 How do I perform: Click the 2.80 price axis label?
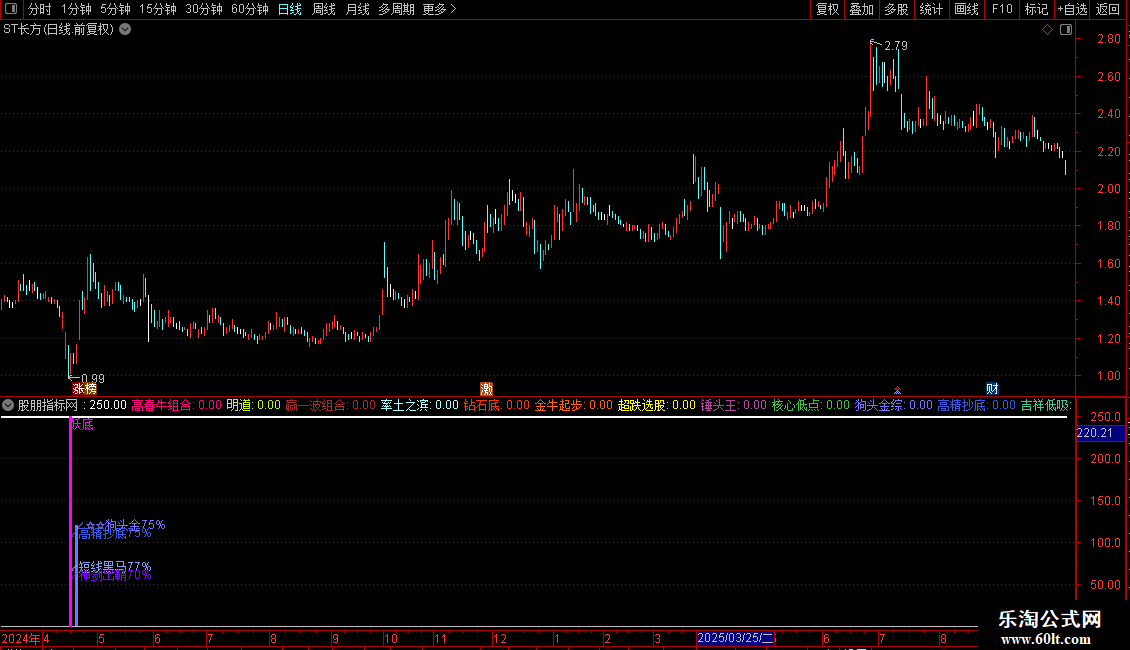(x=1108, y=39)
